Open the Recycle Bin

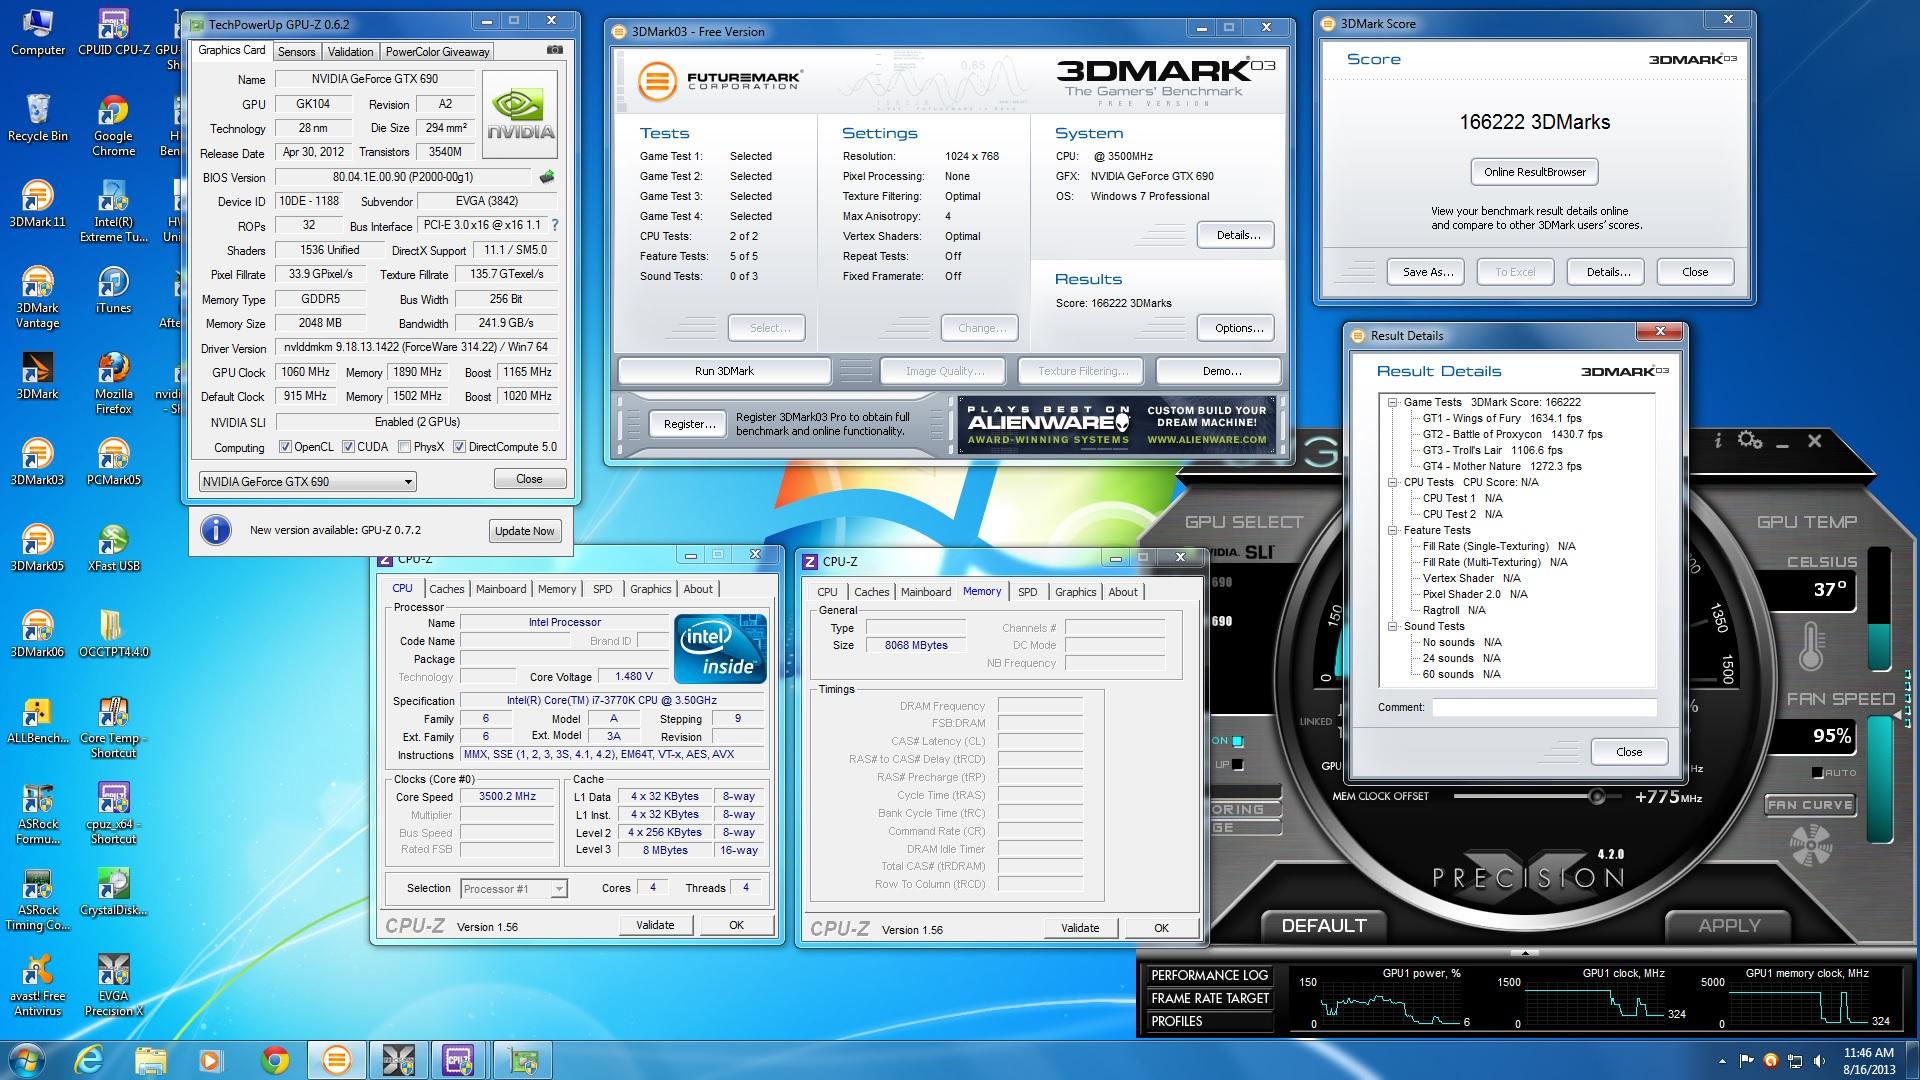[x=37, y=119]
